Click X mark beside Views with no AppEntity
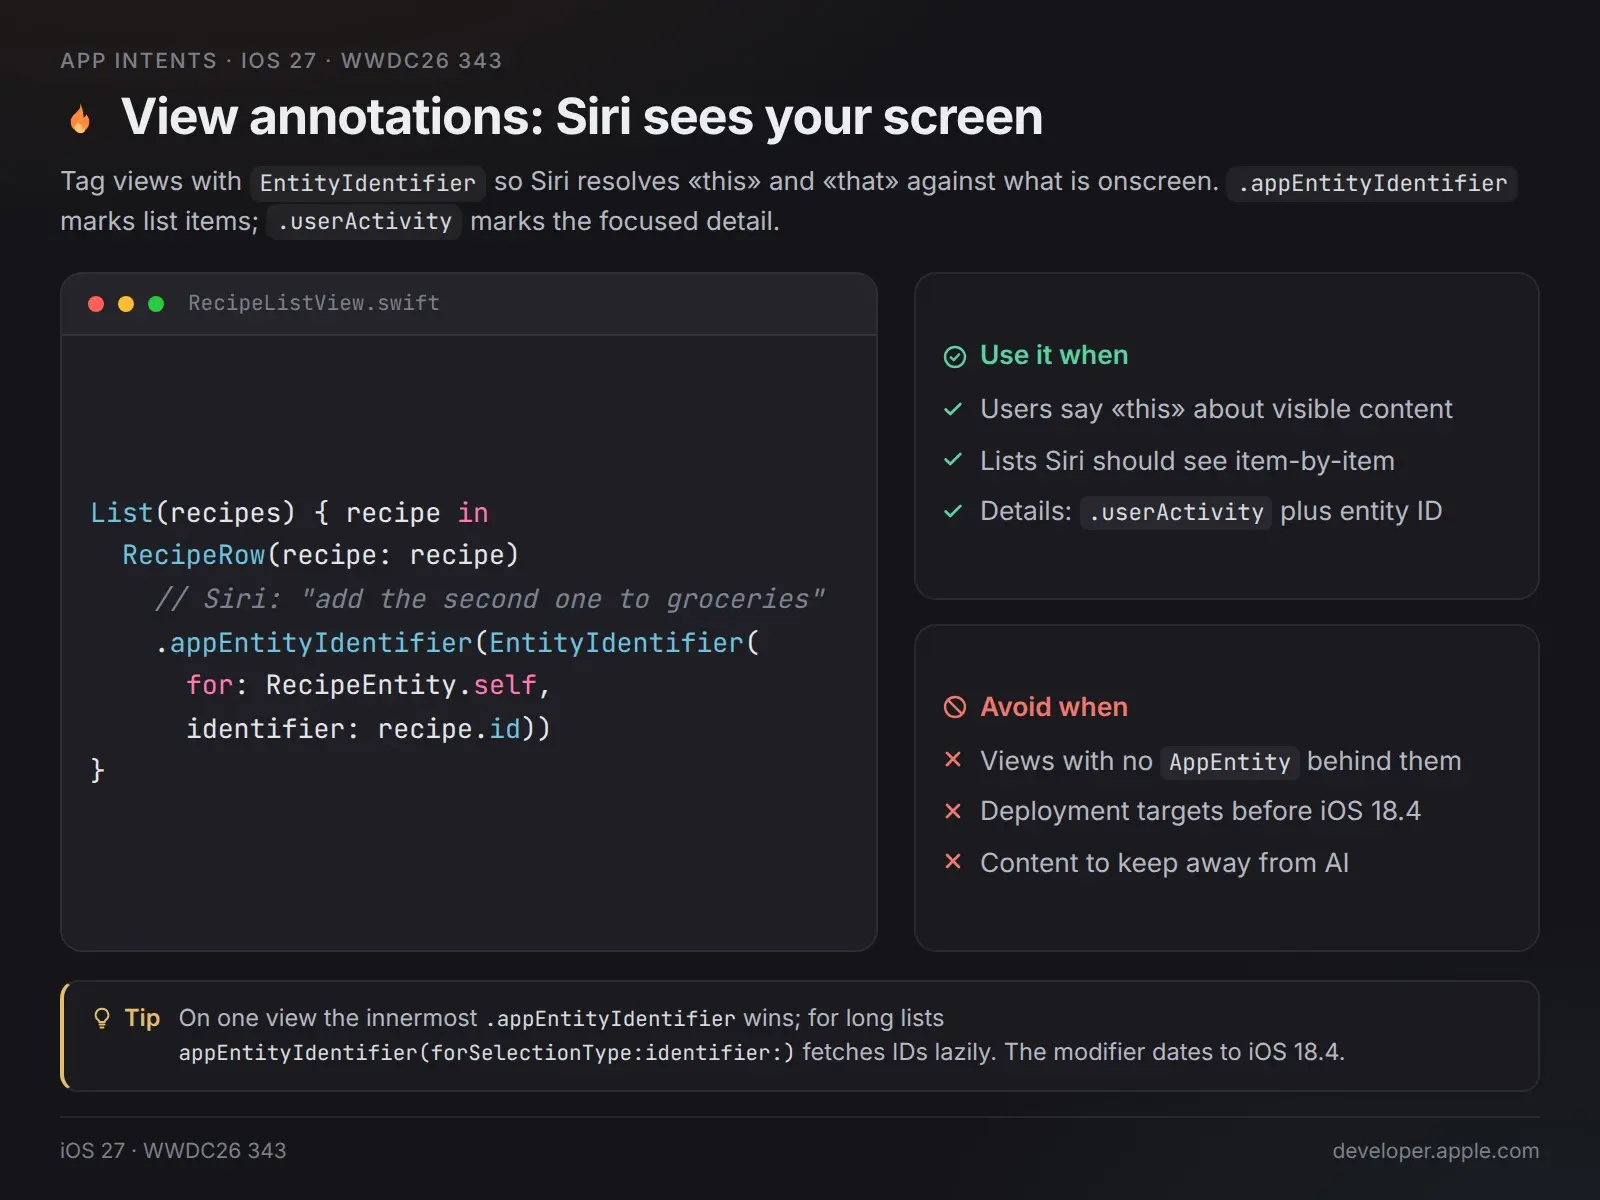Image resolution: width=1600 pixels, height=1200 pixels. [x=953, y=760]
